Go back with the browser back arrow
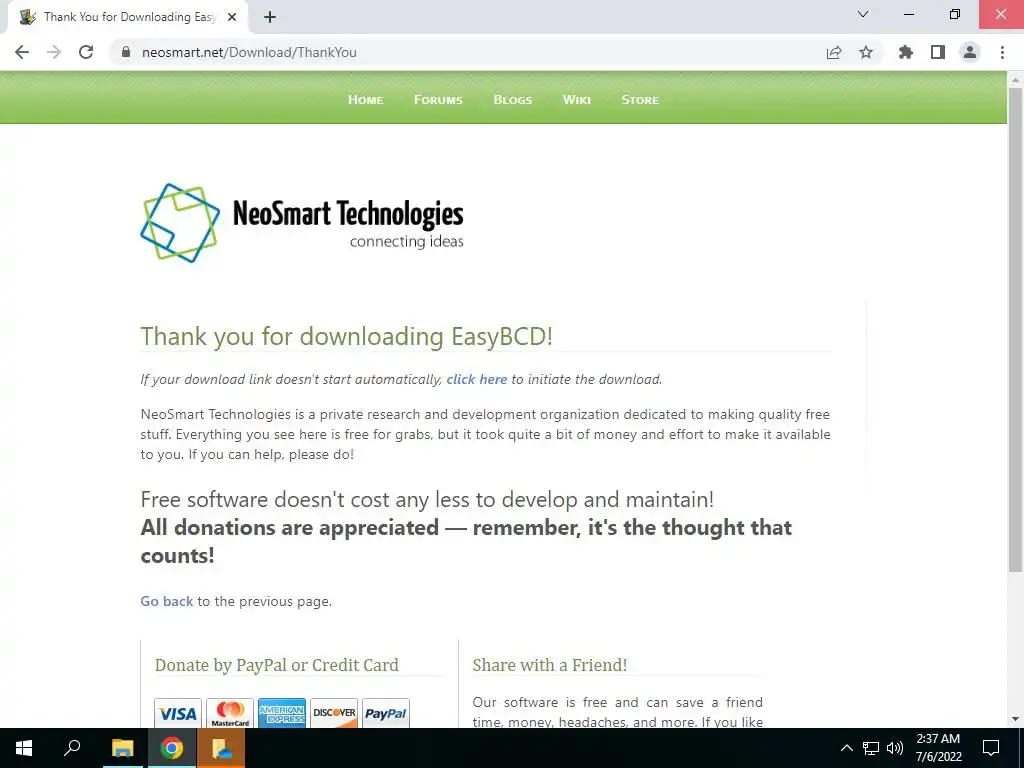This screenshot has width=1024, height=768. coord(22,52)
